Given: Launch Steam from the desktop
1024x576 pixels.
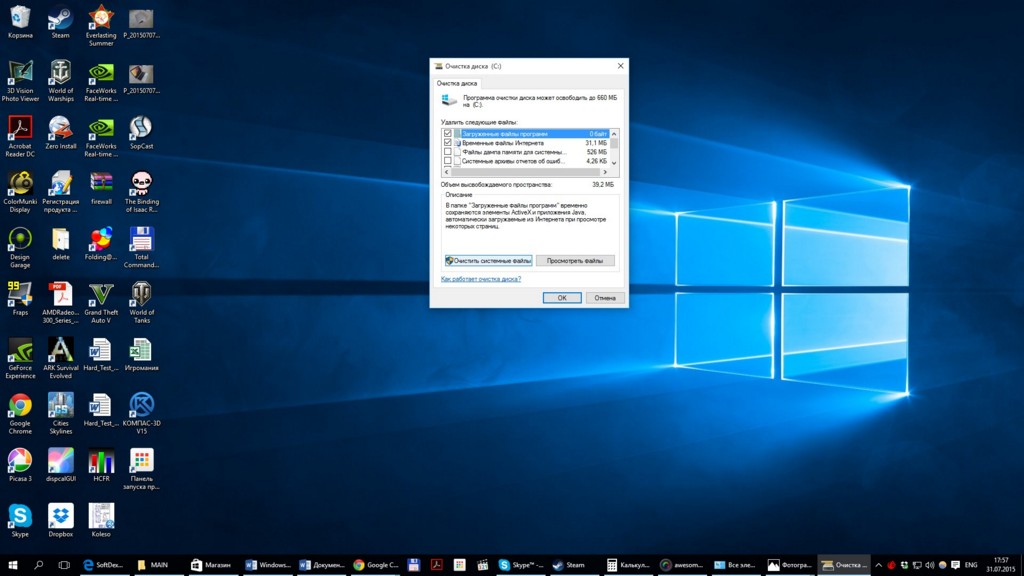Looking at the screenshot, I should click(x=59, y=20).
